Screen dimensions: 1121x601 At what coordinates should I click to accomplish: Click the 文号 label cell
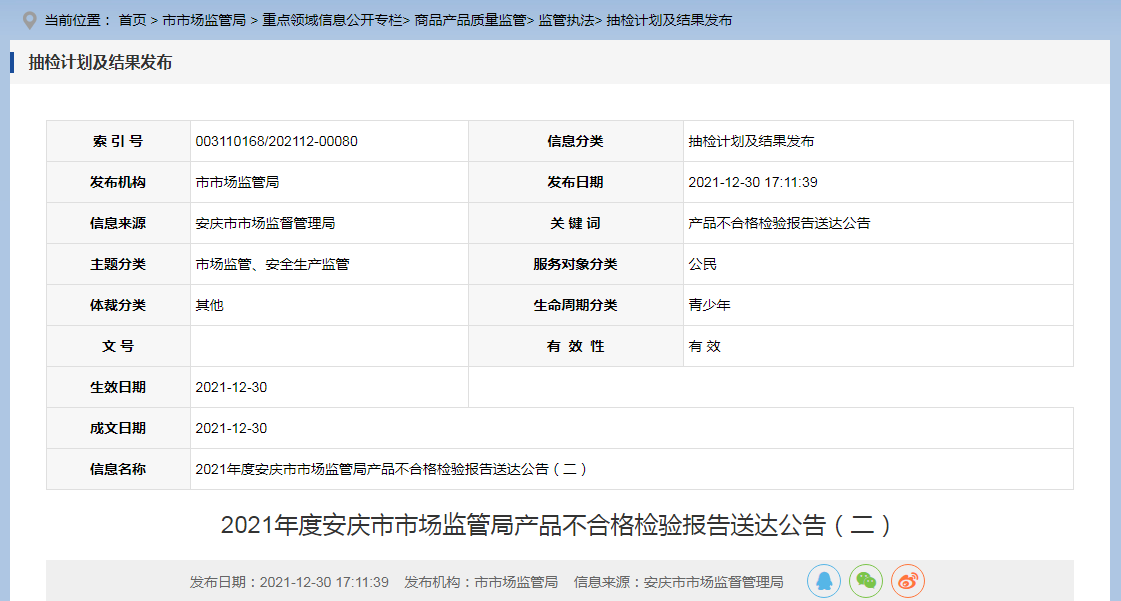tap(118, 346)
